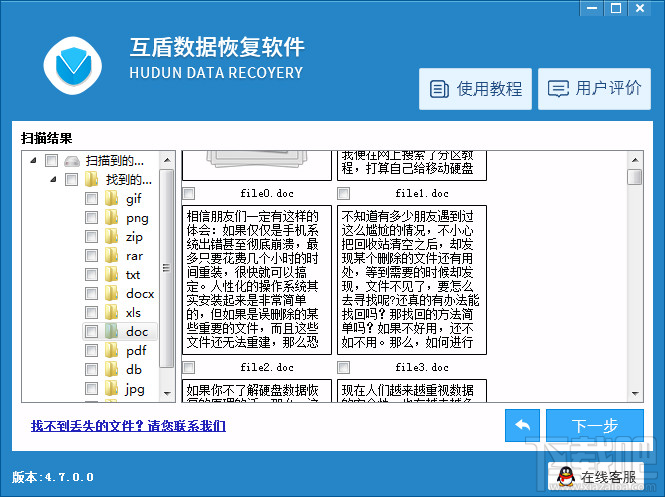Click the xls folder icon
Viewport: 665px width, 497px height.
click(x=112, y=313)
